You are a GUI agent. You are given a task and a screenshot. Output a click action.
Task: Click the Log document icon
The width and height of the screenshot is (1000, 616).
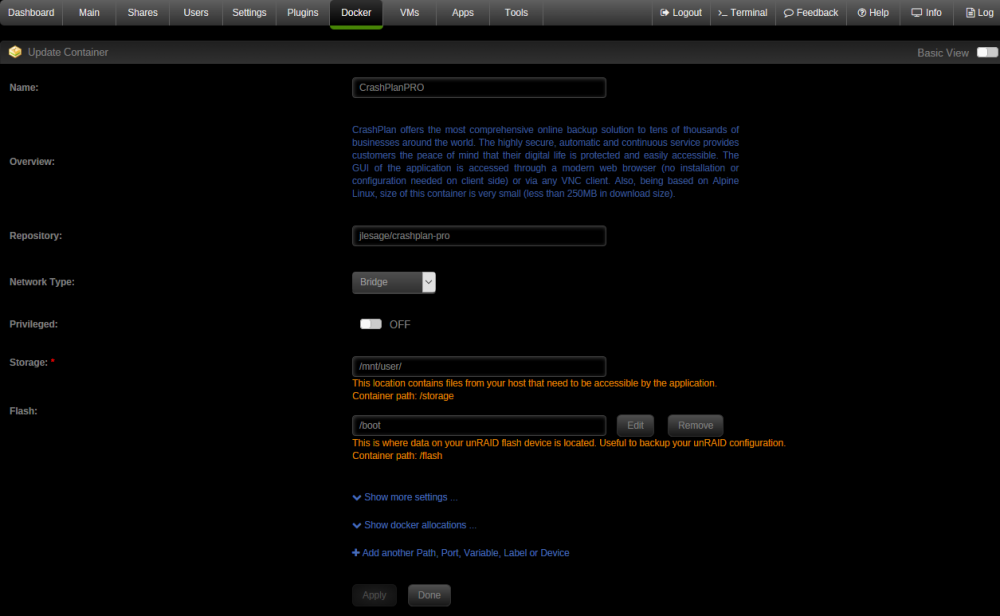[x=970, y=13]
